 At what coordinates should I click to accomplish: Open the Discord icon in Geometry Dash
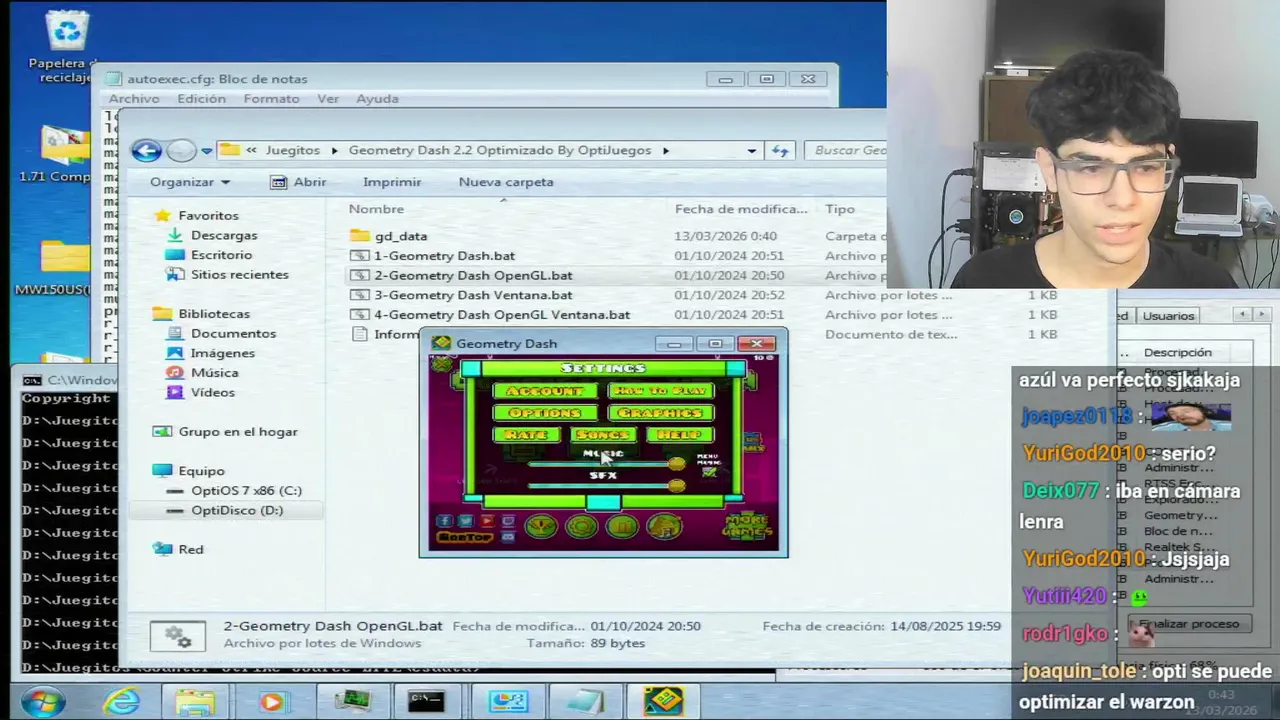coord(508,537)
